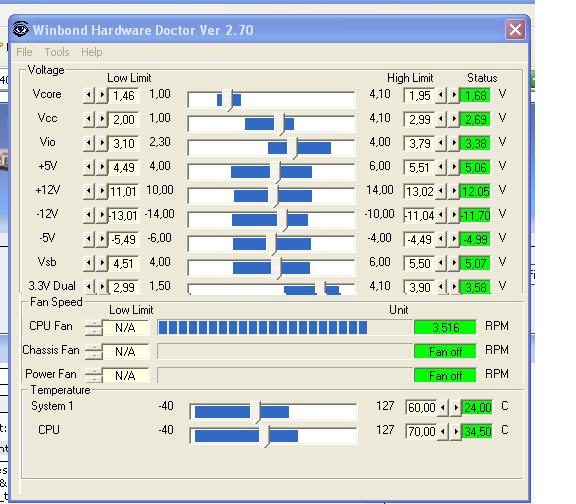This screenshot has height=504, width=576.
Task: Click the Power Fan low limit spinner
Action: [93, 375]
